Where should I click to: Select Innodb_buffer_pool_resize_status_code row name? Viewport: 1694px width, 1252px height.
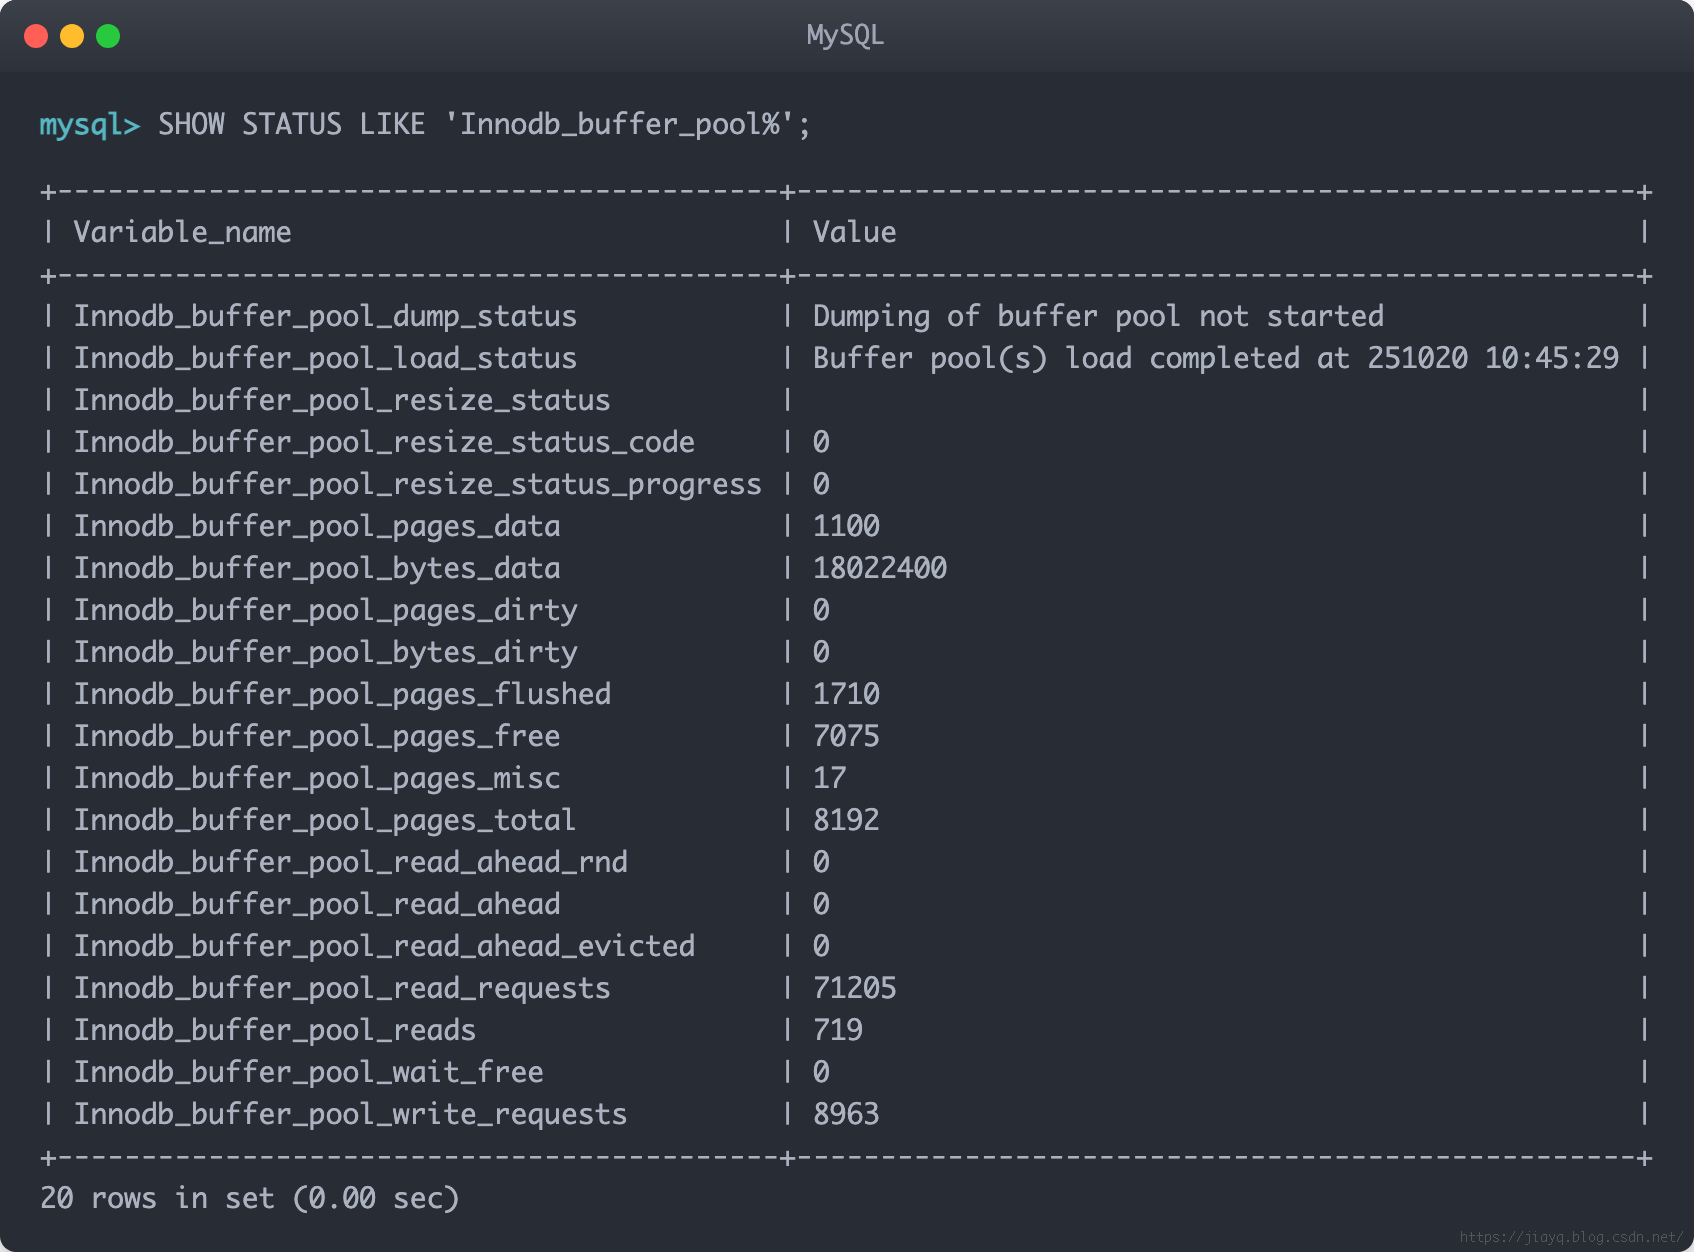tap(384, 443)
